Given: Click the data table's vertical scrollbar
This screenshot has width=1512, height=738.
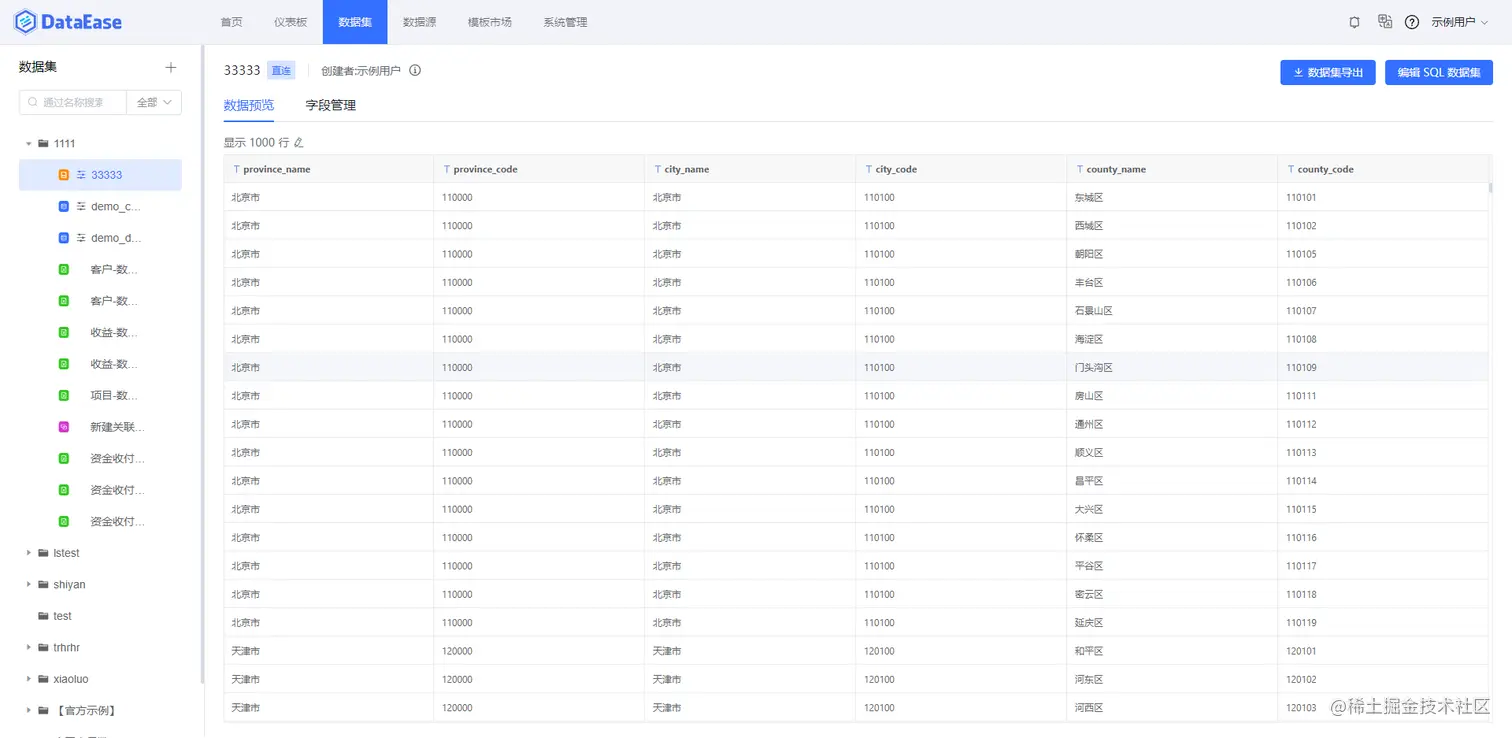Looking at the screenshot, I should (1490, 186).
